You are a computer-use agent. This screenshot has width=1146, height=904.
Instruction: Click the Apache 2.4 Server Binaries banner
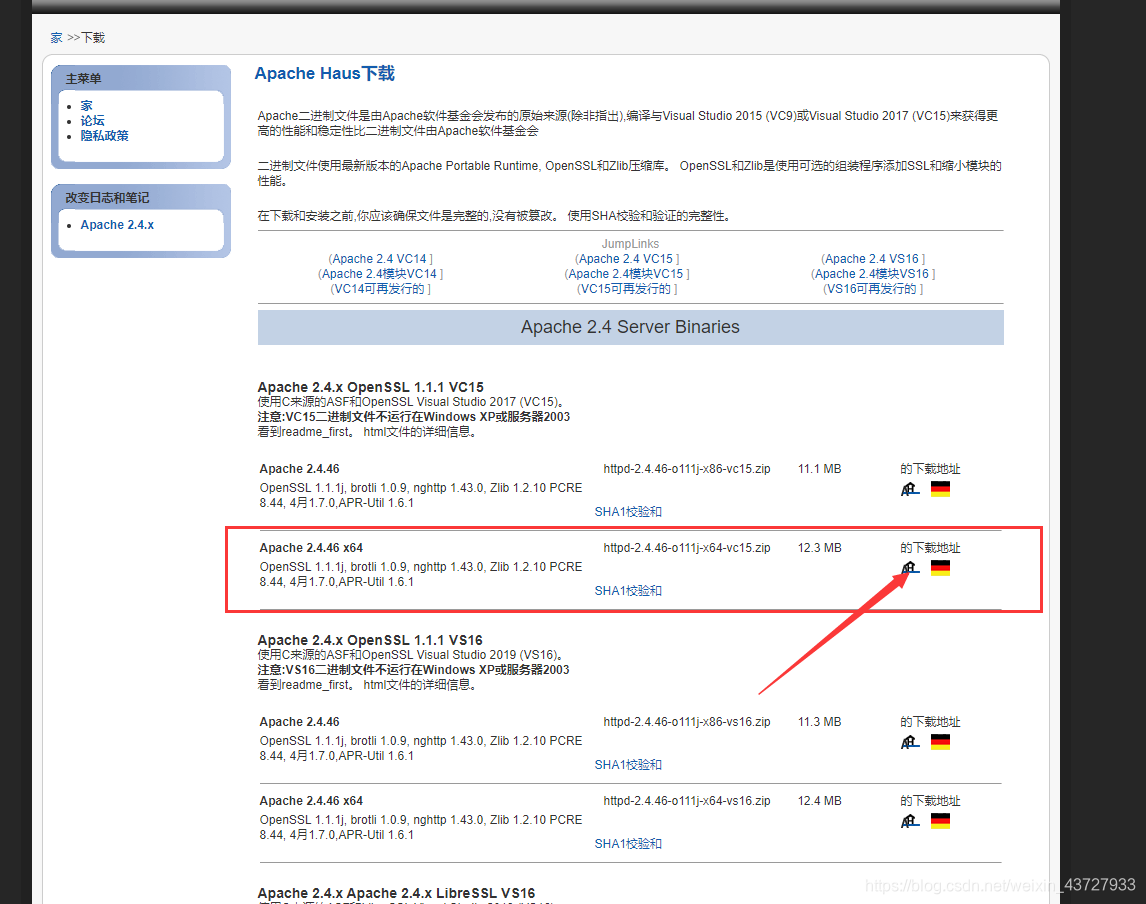click(630, 327)
